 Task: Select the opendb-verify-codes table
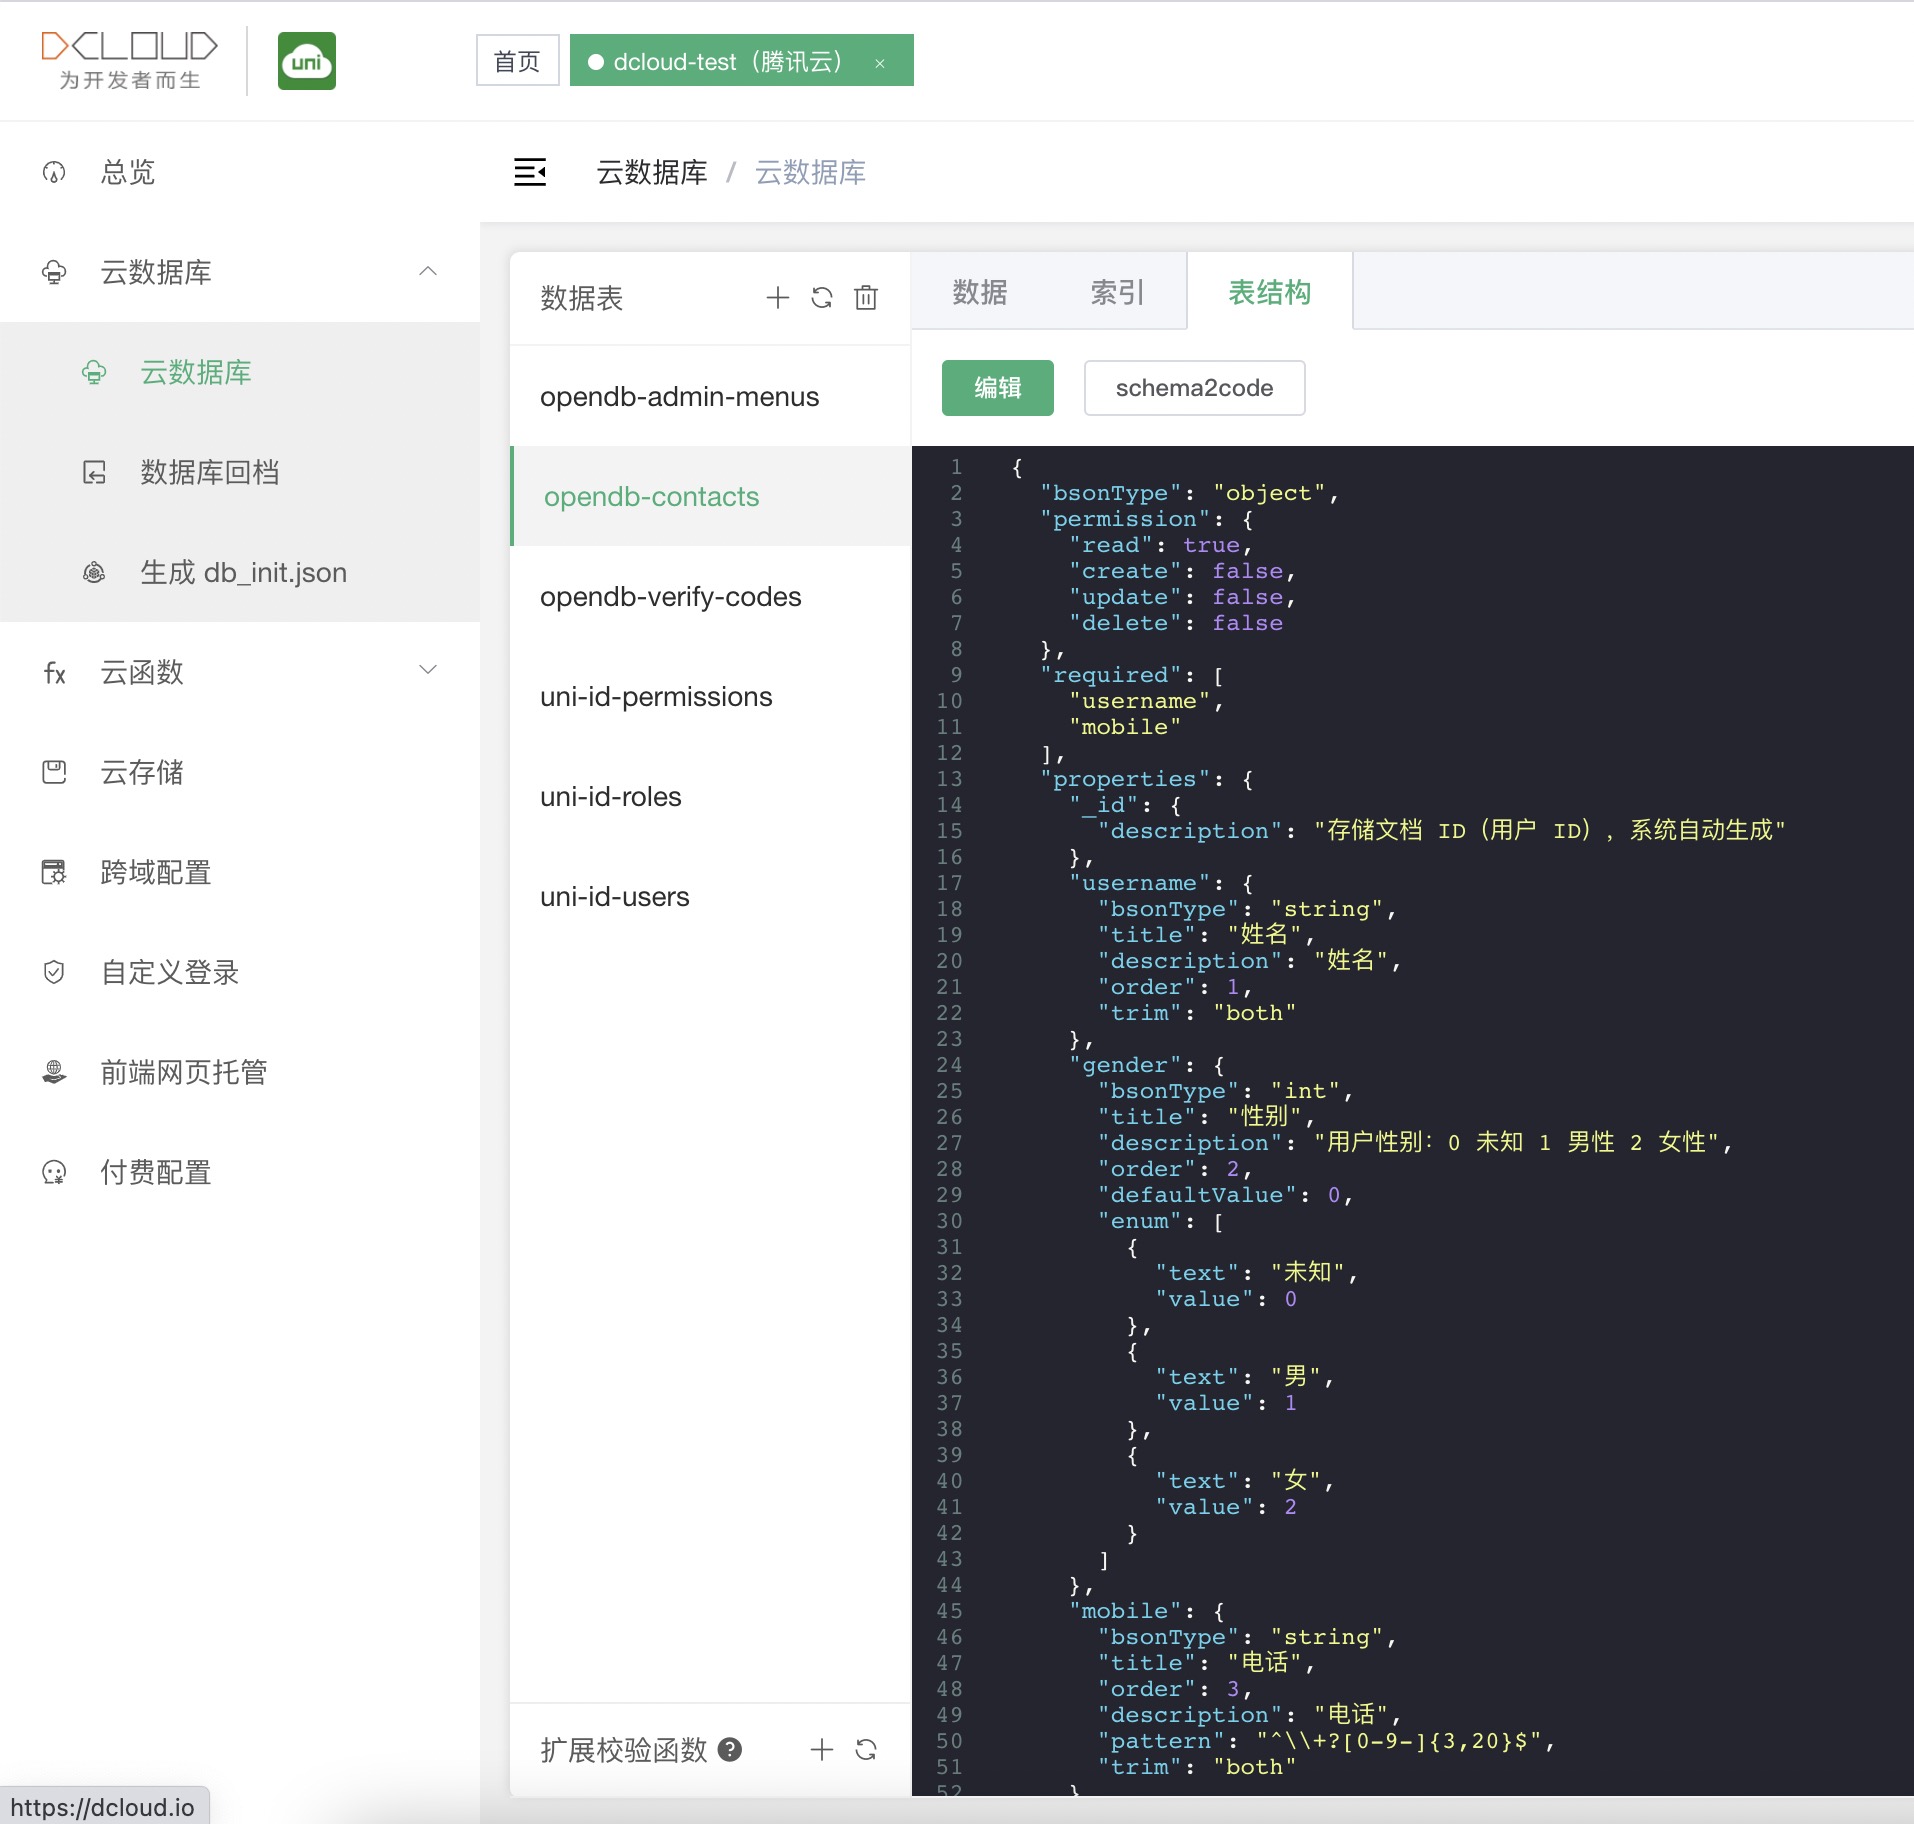tap(670, 596)
